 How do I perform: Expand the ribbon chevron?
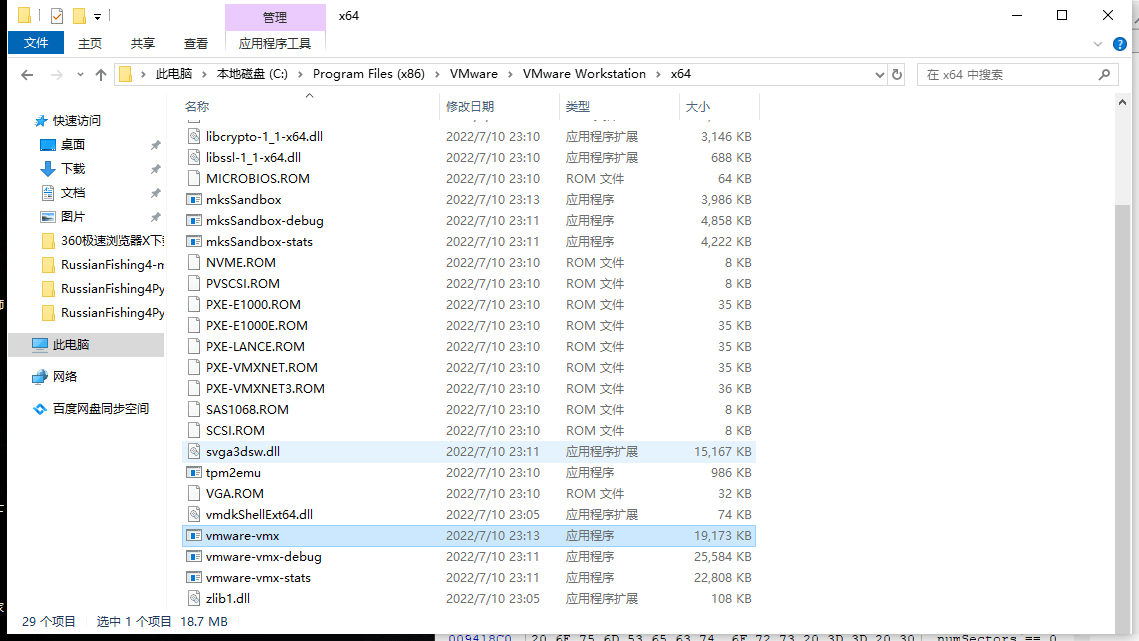1098,44
